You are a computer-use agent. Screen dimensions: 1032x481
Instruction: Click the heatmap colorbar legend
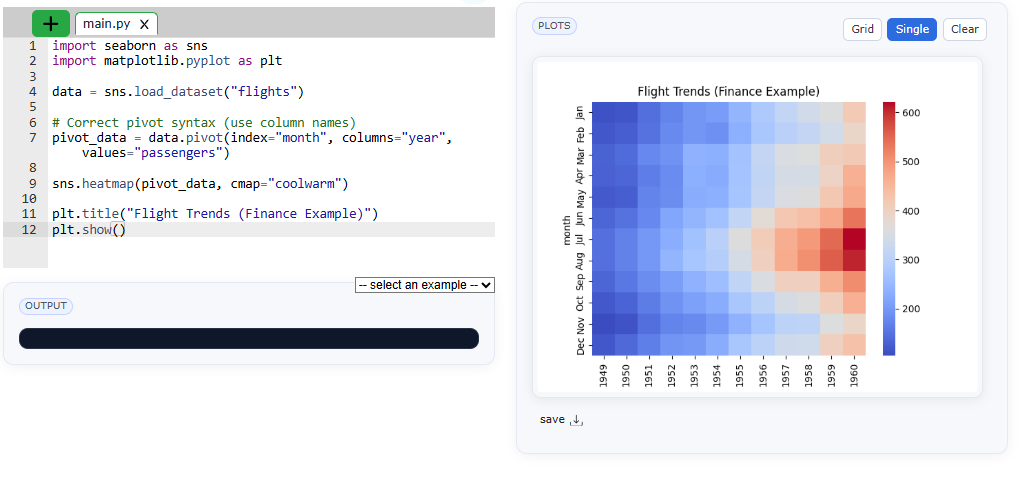coord(890,228)
